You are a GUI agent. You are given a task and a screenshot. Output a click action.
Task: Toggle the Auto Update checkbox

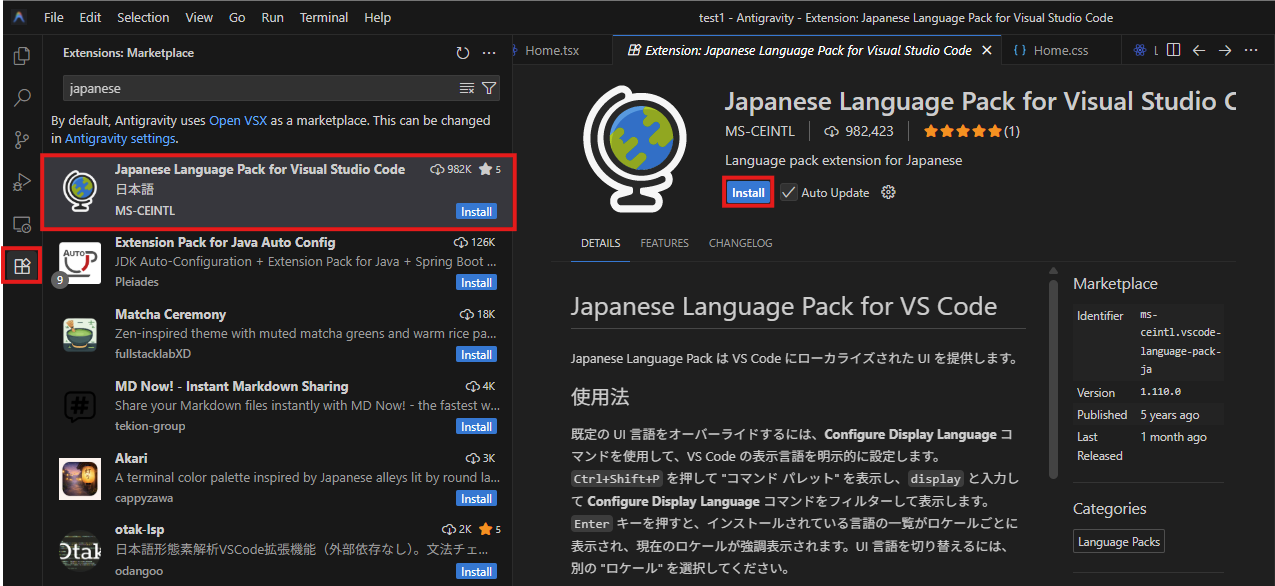point(789,193)
